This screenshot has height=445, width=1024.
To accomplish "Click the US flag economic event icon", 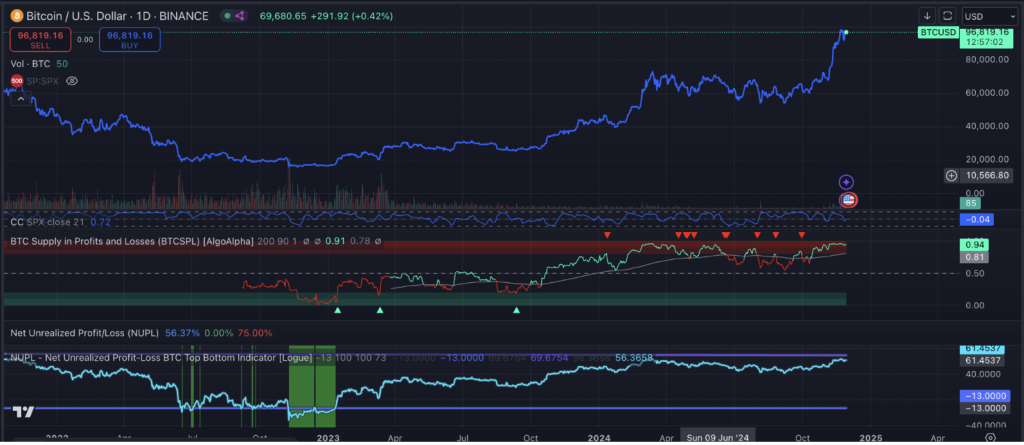I will [848, 200].
